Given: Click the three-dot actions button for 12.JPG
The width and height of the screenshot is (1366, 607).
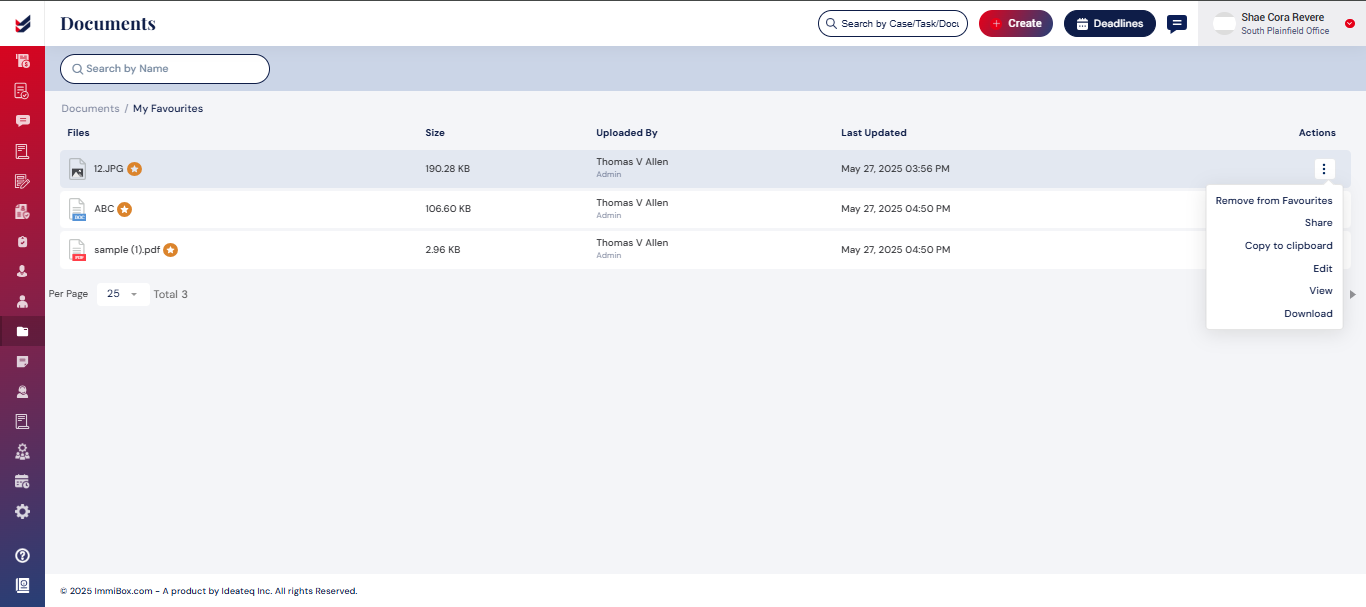Looking at the screenshot, I should point(1324,169).
